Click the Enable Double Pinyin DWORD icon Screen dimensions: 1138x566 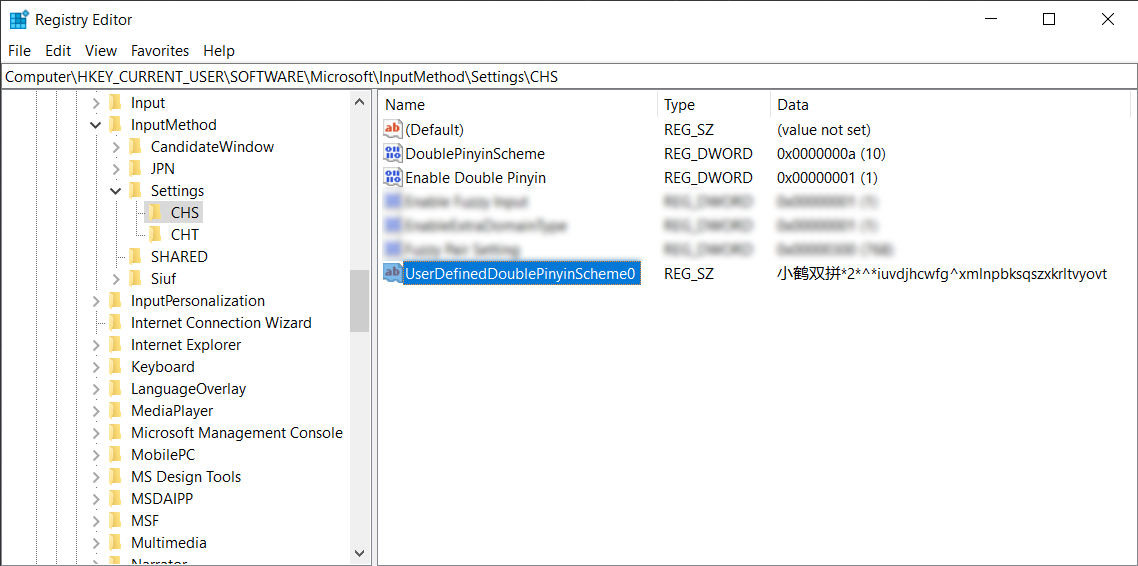[393, 178]
